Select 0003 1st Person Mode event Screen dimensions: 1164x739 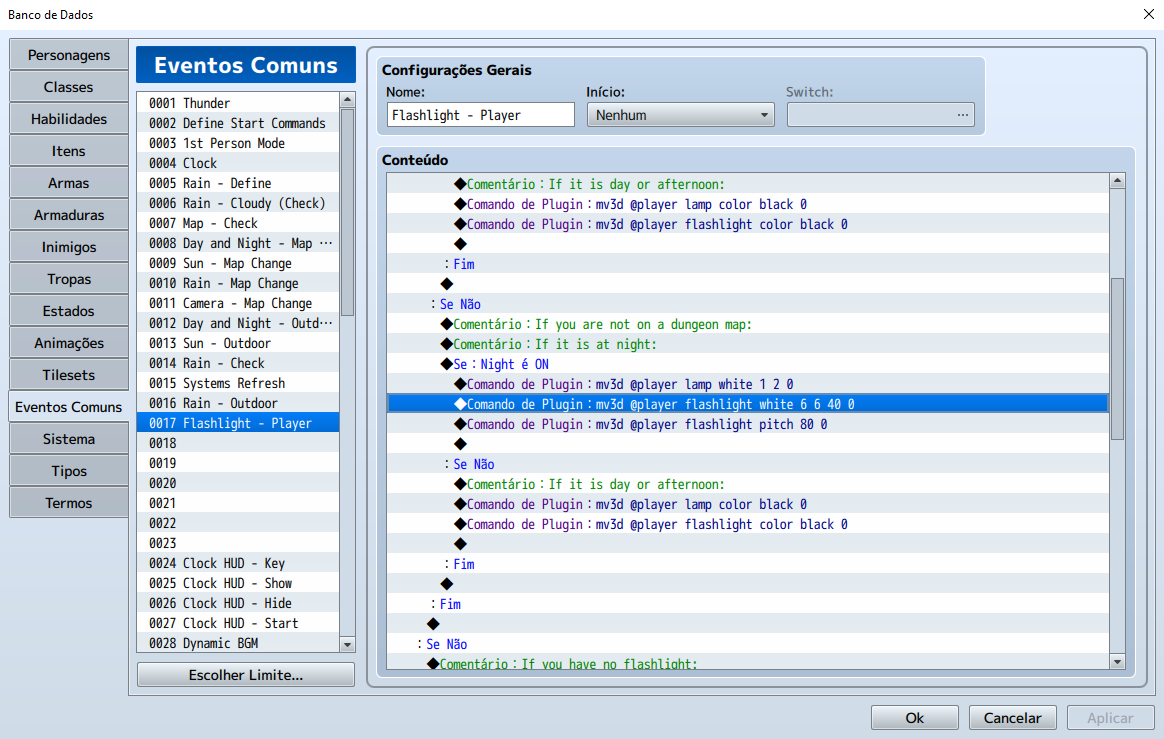tap(238, 143)
